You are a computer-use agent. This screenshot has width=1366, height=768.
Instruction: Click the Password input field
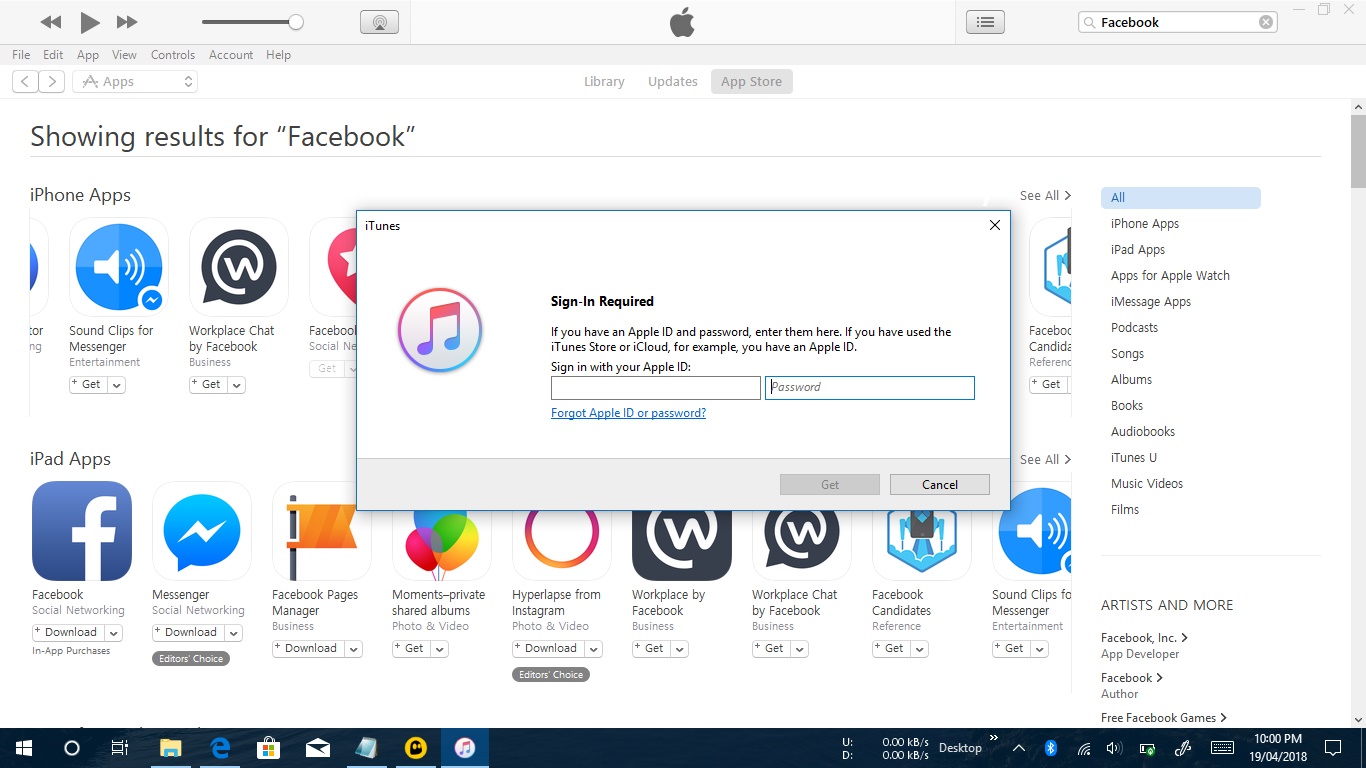coord(870,388)
